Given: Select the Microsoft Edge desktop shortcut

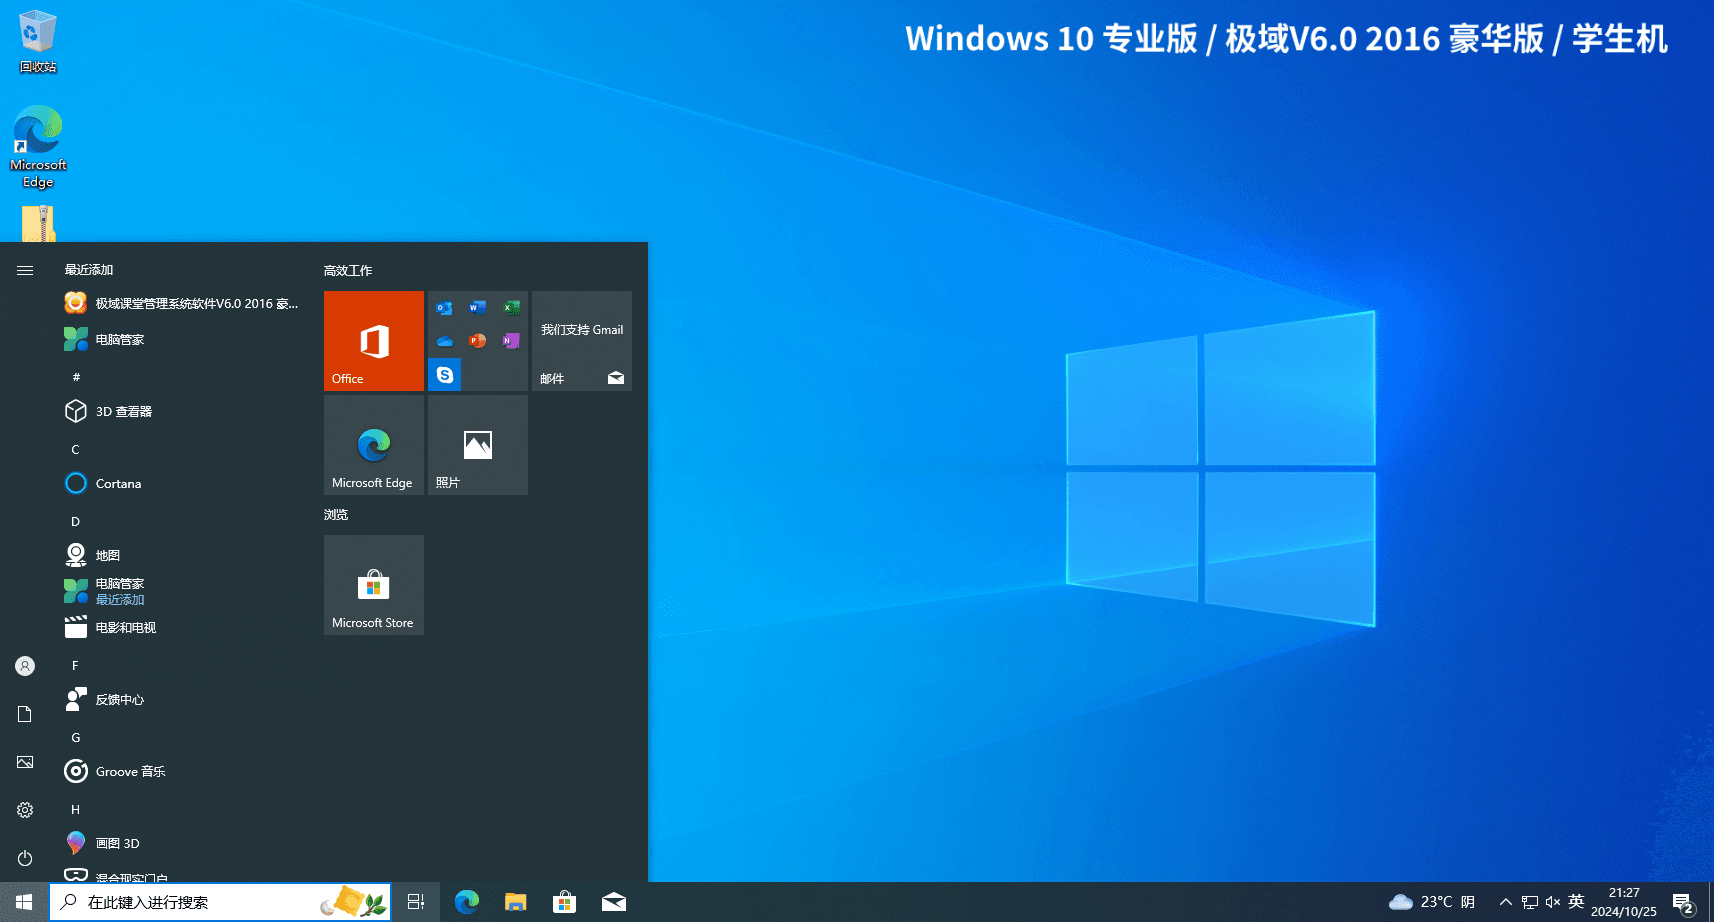Looking at the screenshot, I should [38, 147].
